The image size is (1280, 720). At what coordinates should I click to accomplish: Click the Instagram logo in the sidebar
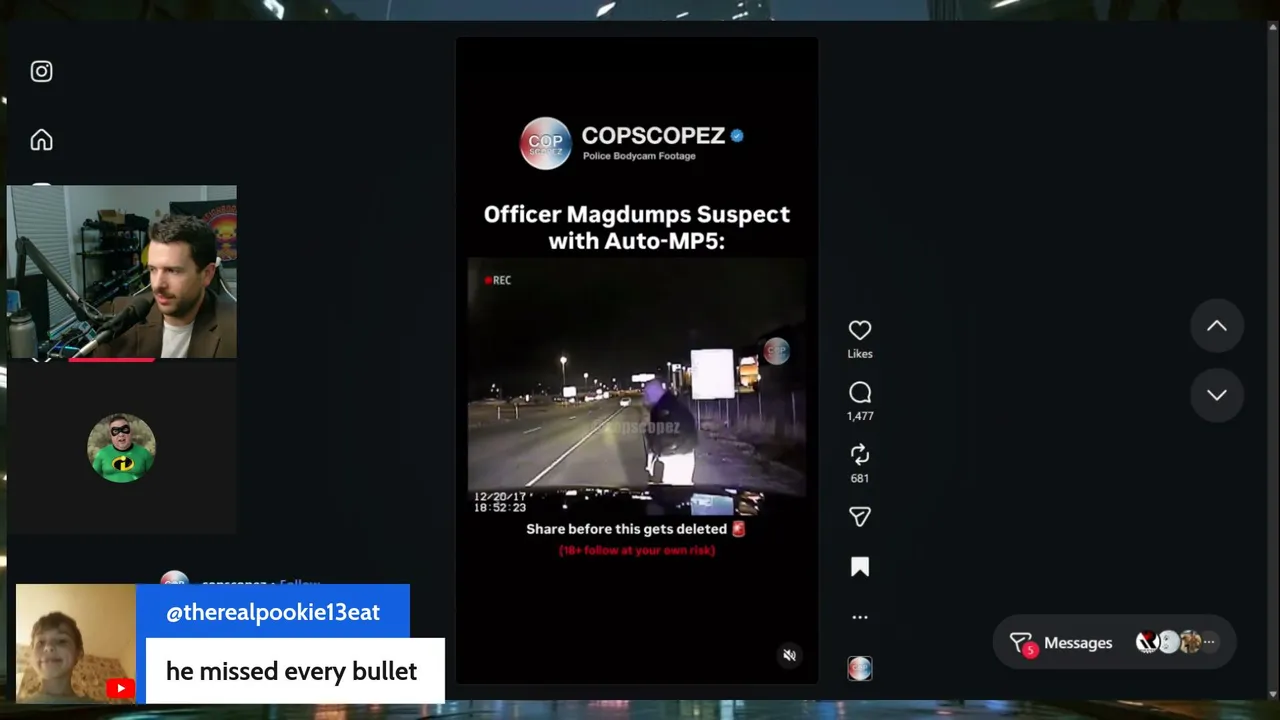tap(41, 71)
